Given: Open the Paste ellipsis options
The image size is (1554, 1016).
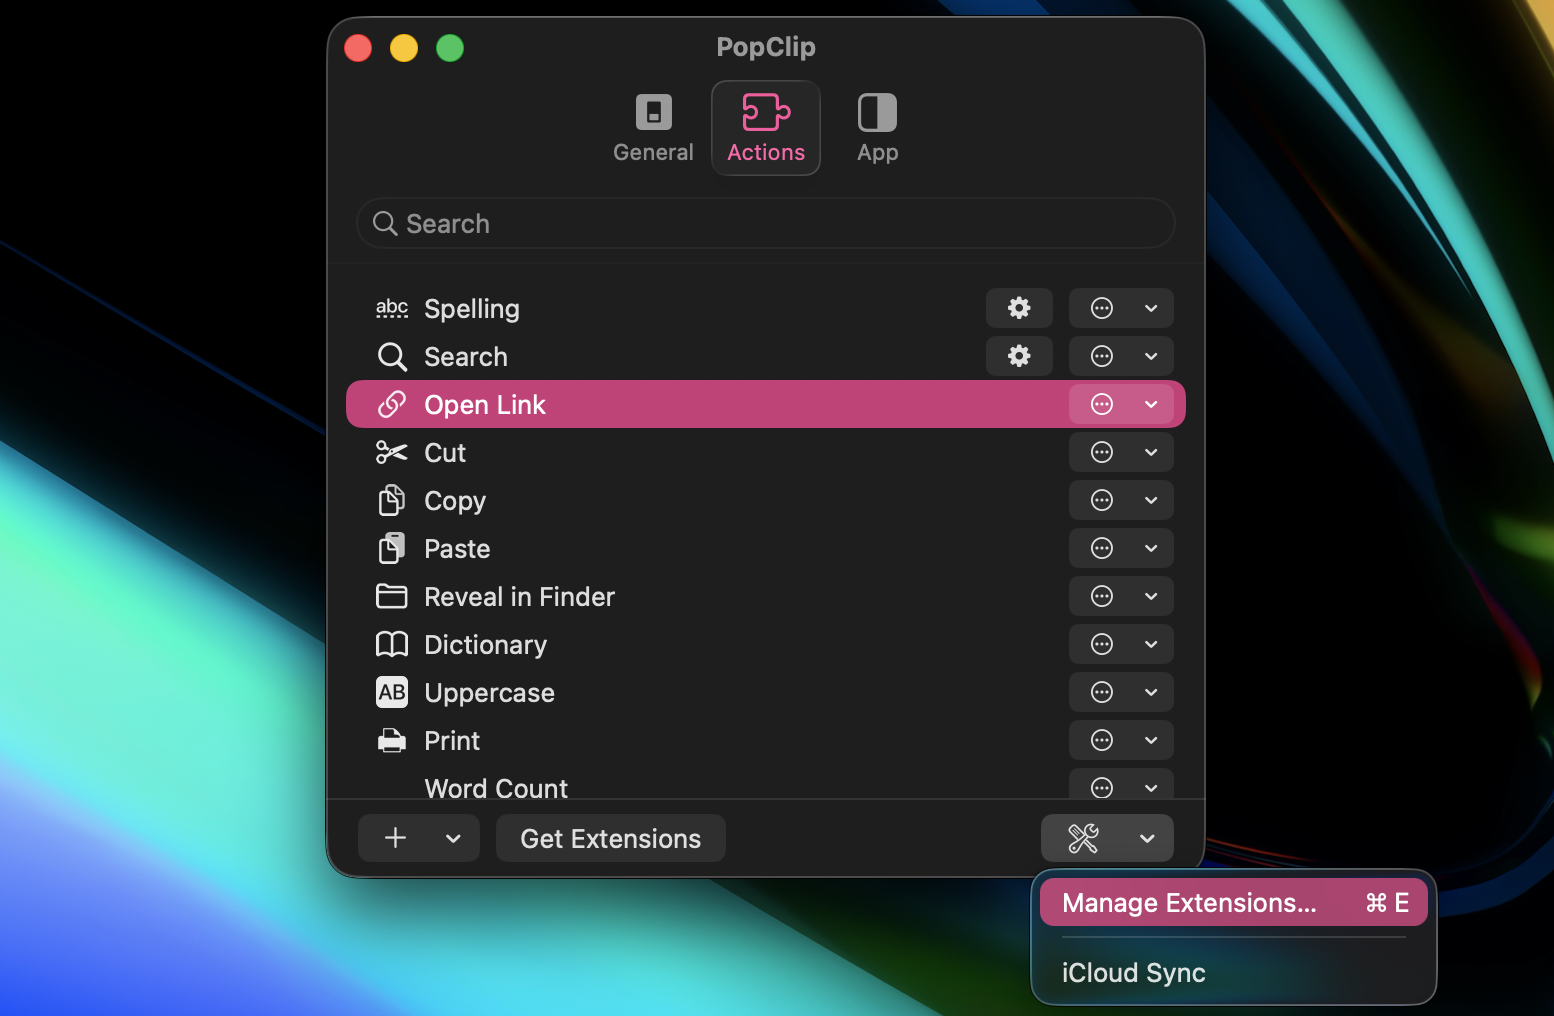Looking at the screenshot, I should pos(1102,548).
